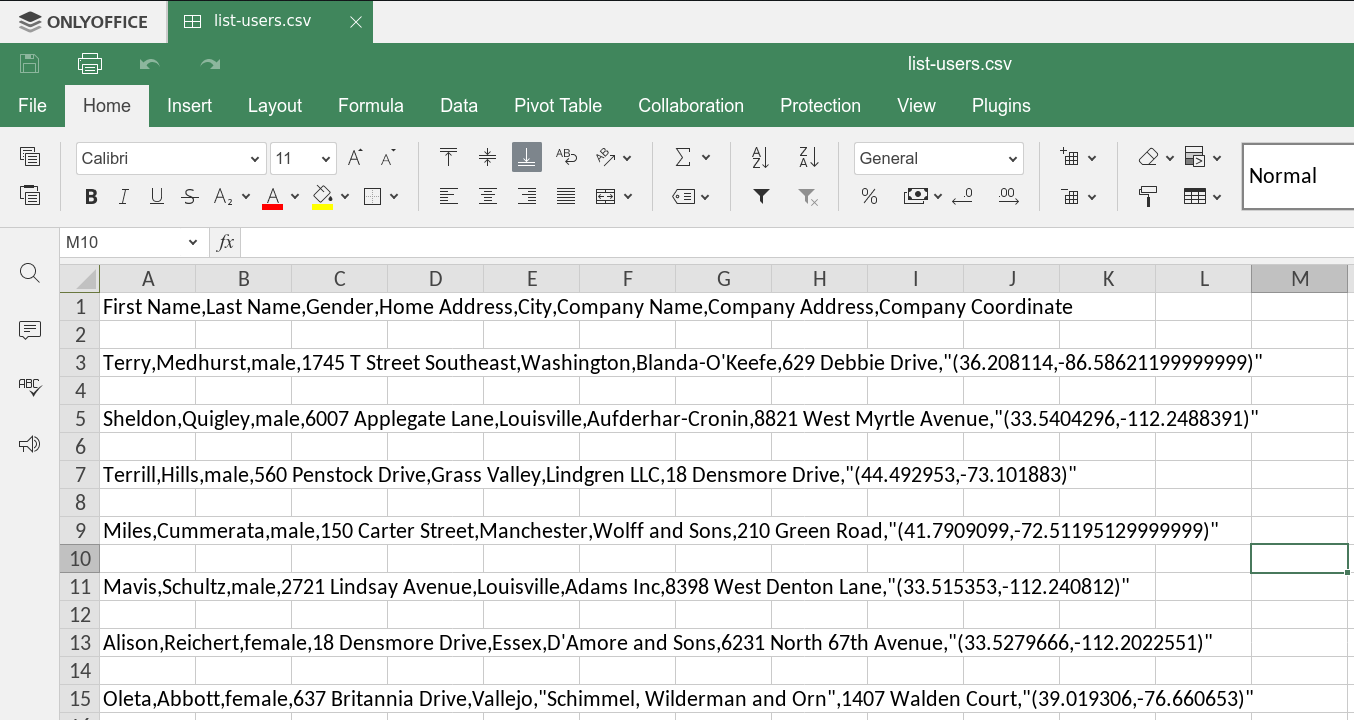The width and height of the screenshot is (1354, 720).
Task: Open the Comments panel icon
Action: click(x=30, y=330)
